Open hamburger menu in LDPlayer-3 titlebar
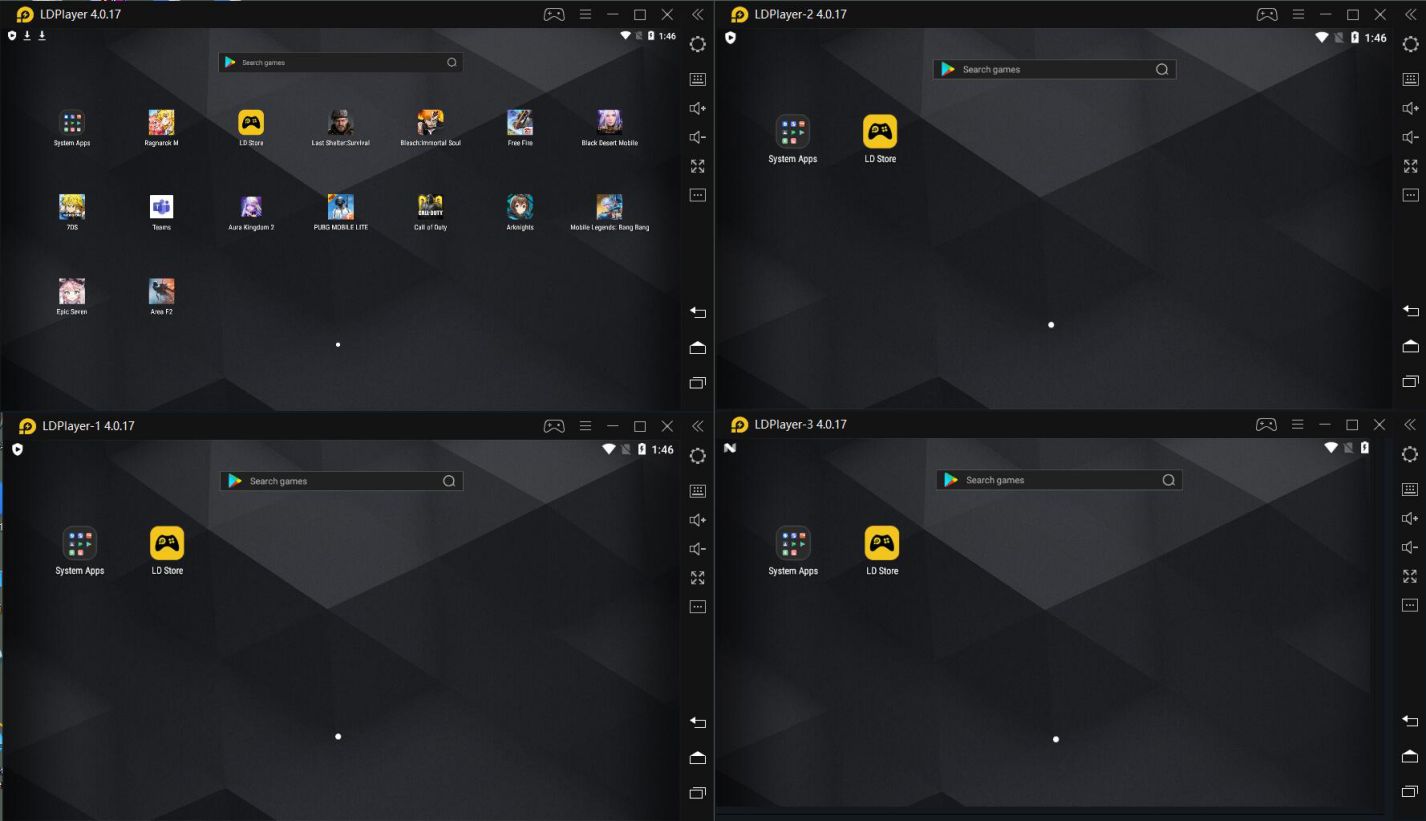This screenshot has height=821, width=1426. click(1298, 424)
